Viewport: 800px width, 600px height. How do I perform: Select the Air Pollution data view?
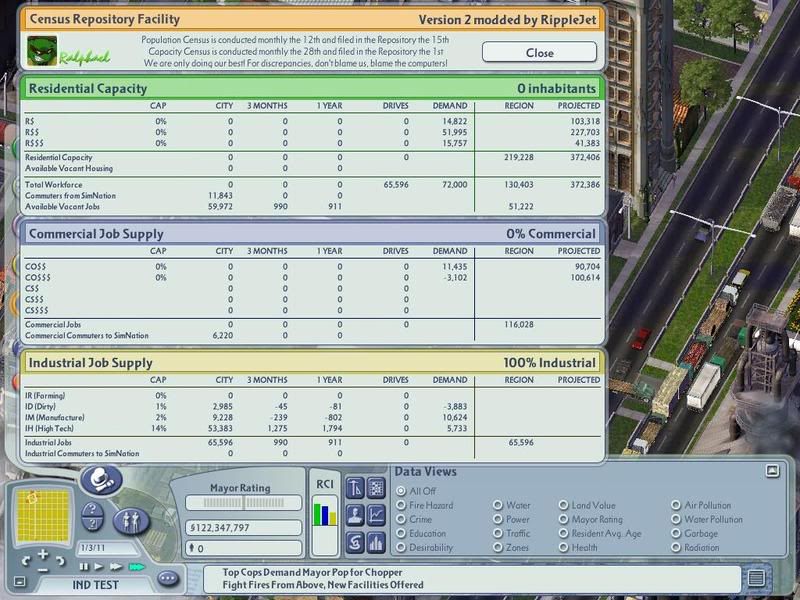[x=676, y=505]
